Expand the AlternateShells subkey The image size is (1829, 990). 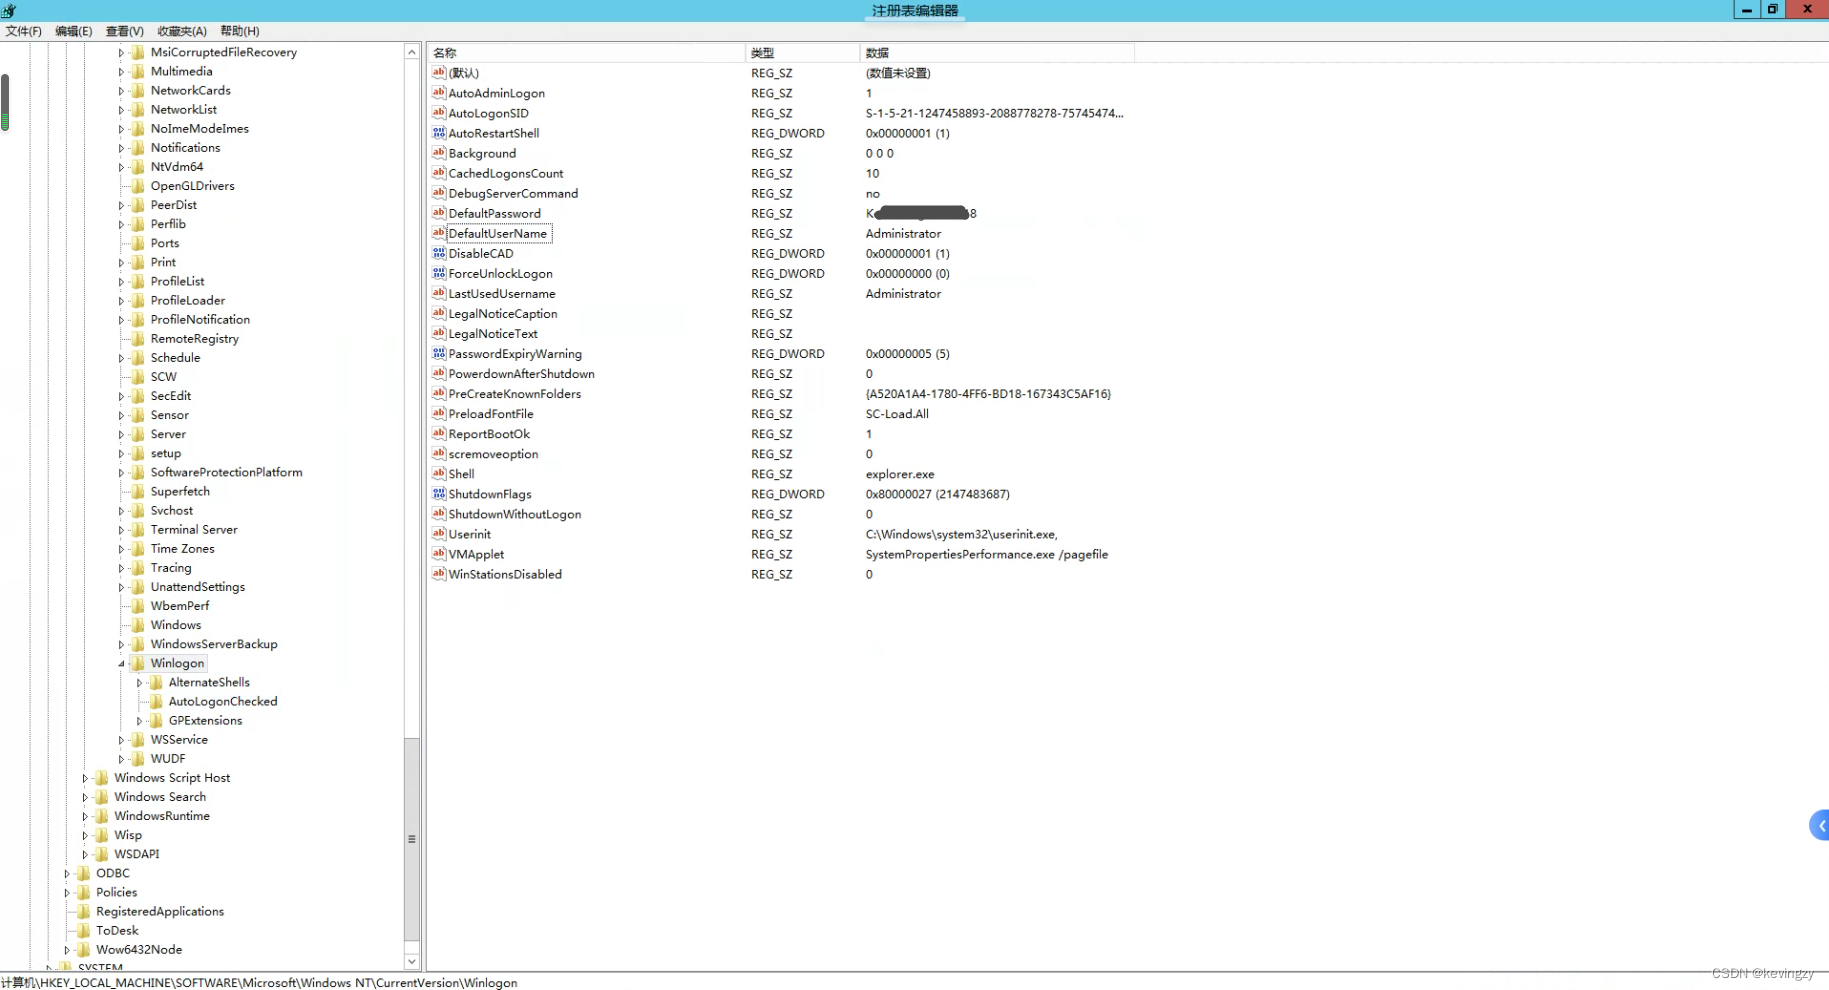pyautogui.click(x=141, y=682)
